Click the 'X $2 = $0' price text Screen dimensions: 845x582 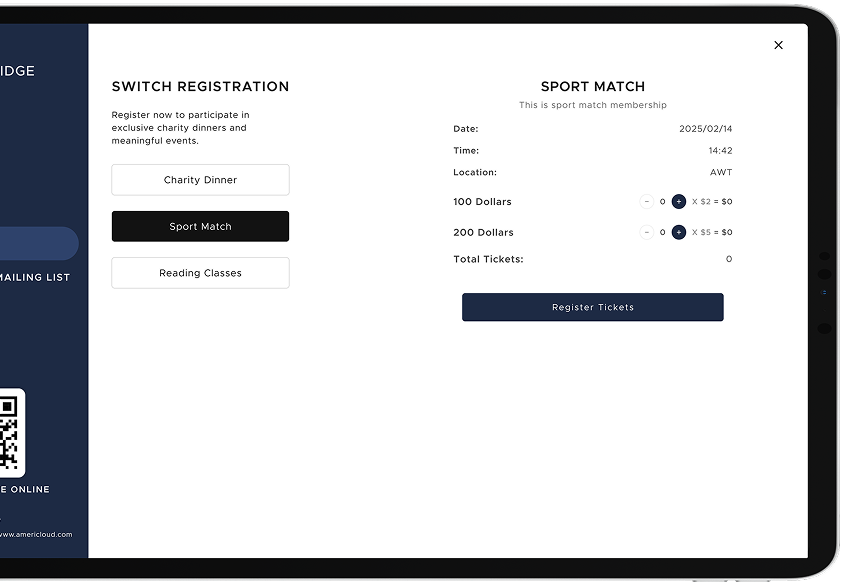coord(712,202)
